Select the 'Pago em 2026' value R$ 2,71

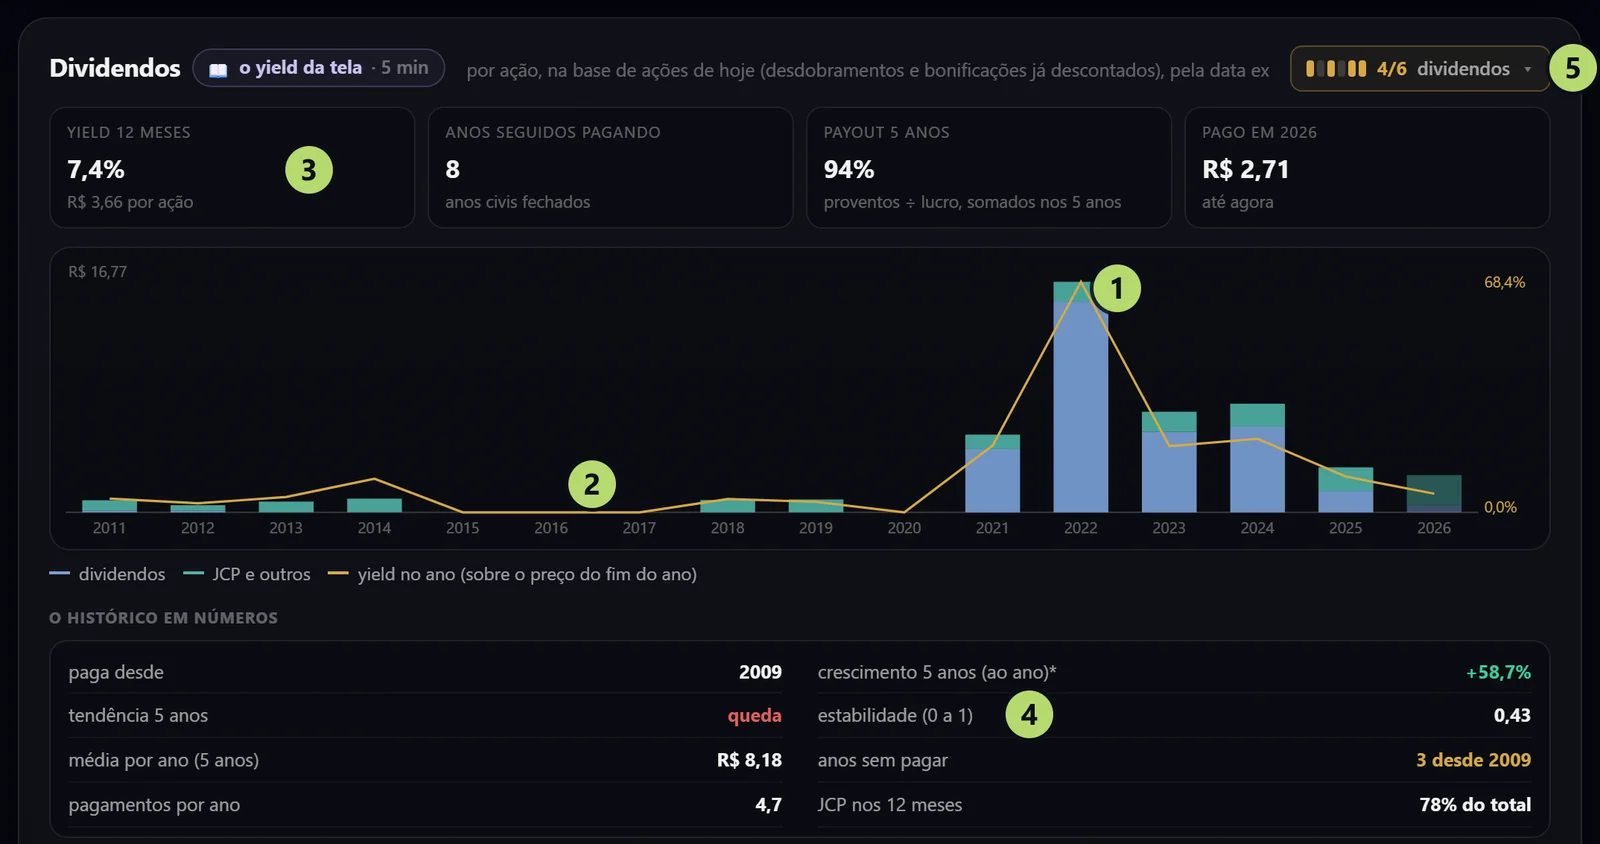[x=1246, y=170]
